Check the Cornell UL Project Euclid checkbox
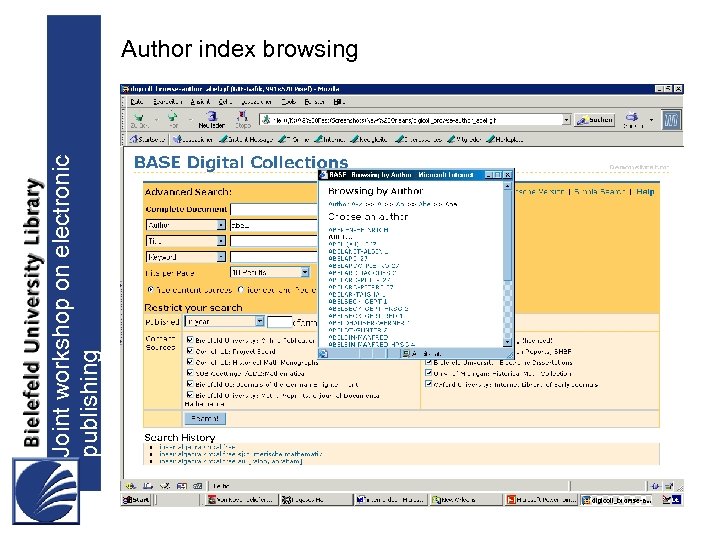720x540 pixels. click(x=190, y=351)
